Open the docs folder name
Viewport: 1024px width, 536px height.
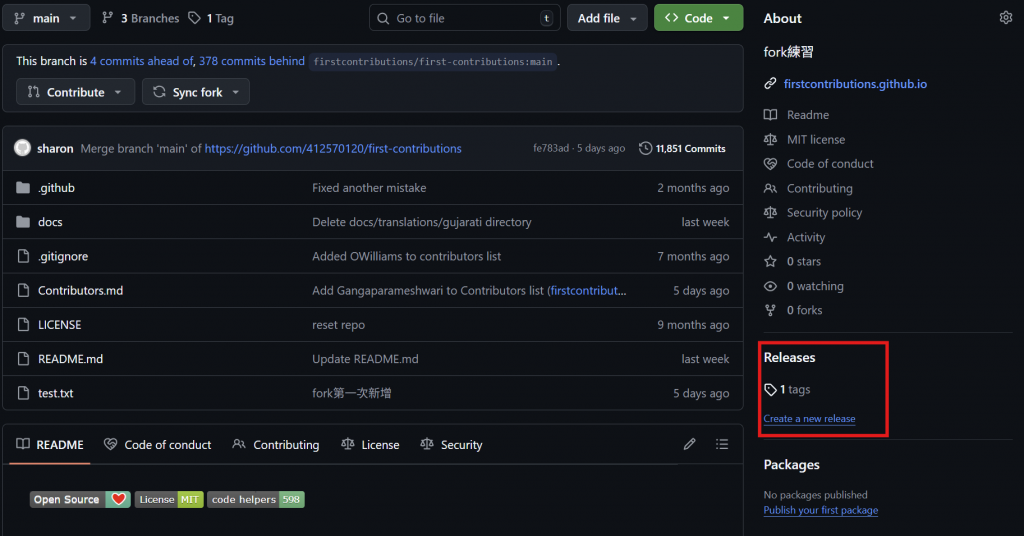50,222
